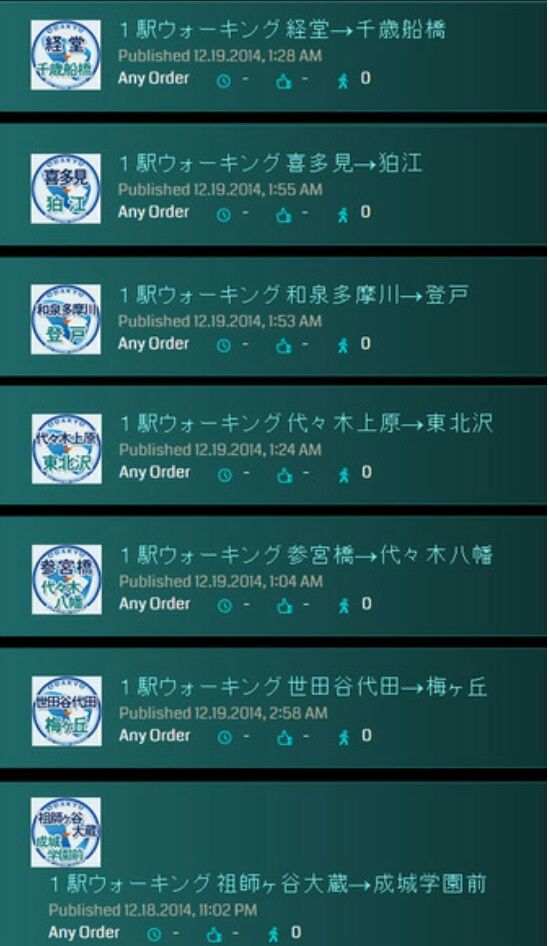Screen dimensions: 549x946
Task: Tap the 和泉多摩川→登戸 mission badge
Action: pos(66,319)
